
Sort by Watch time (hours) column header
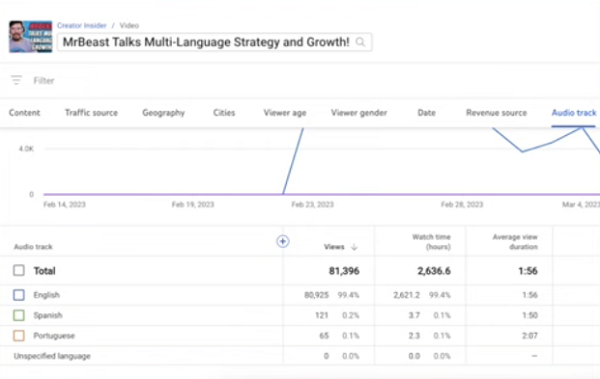point(431,242)
